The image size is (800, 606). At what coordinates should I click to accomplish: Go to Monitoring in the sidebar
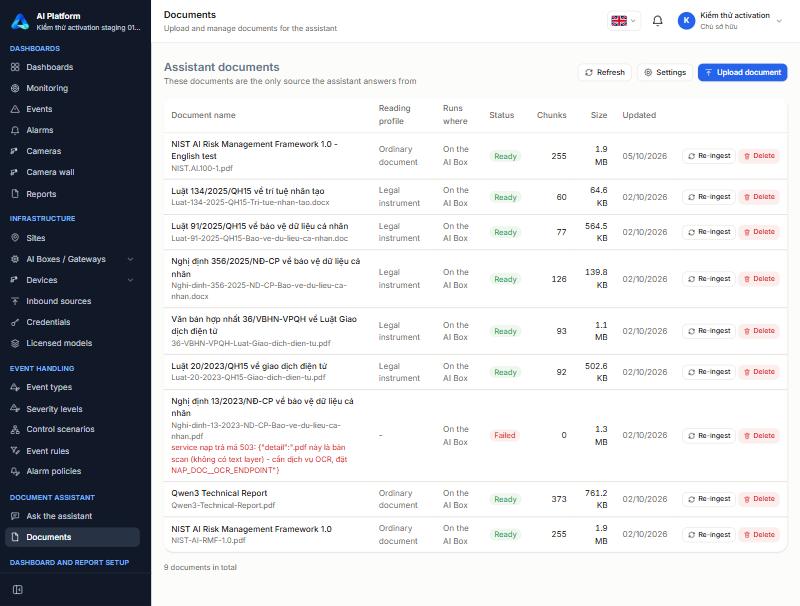point(72,88)
